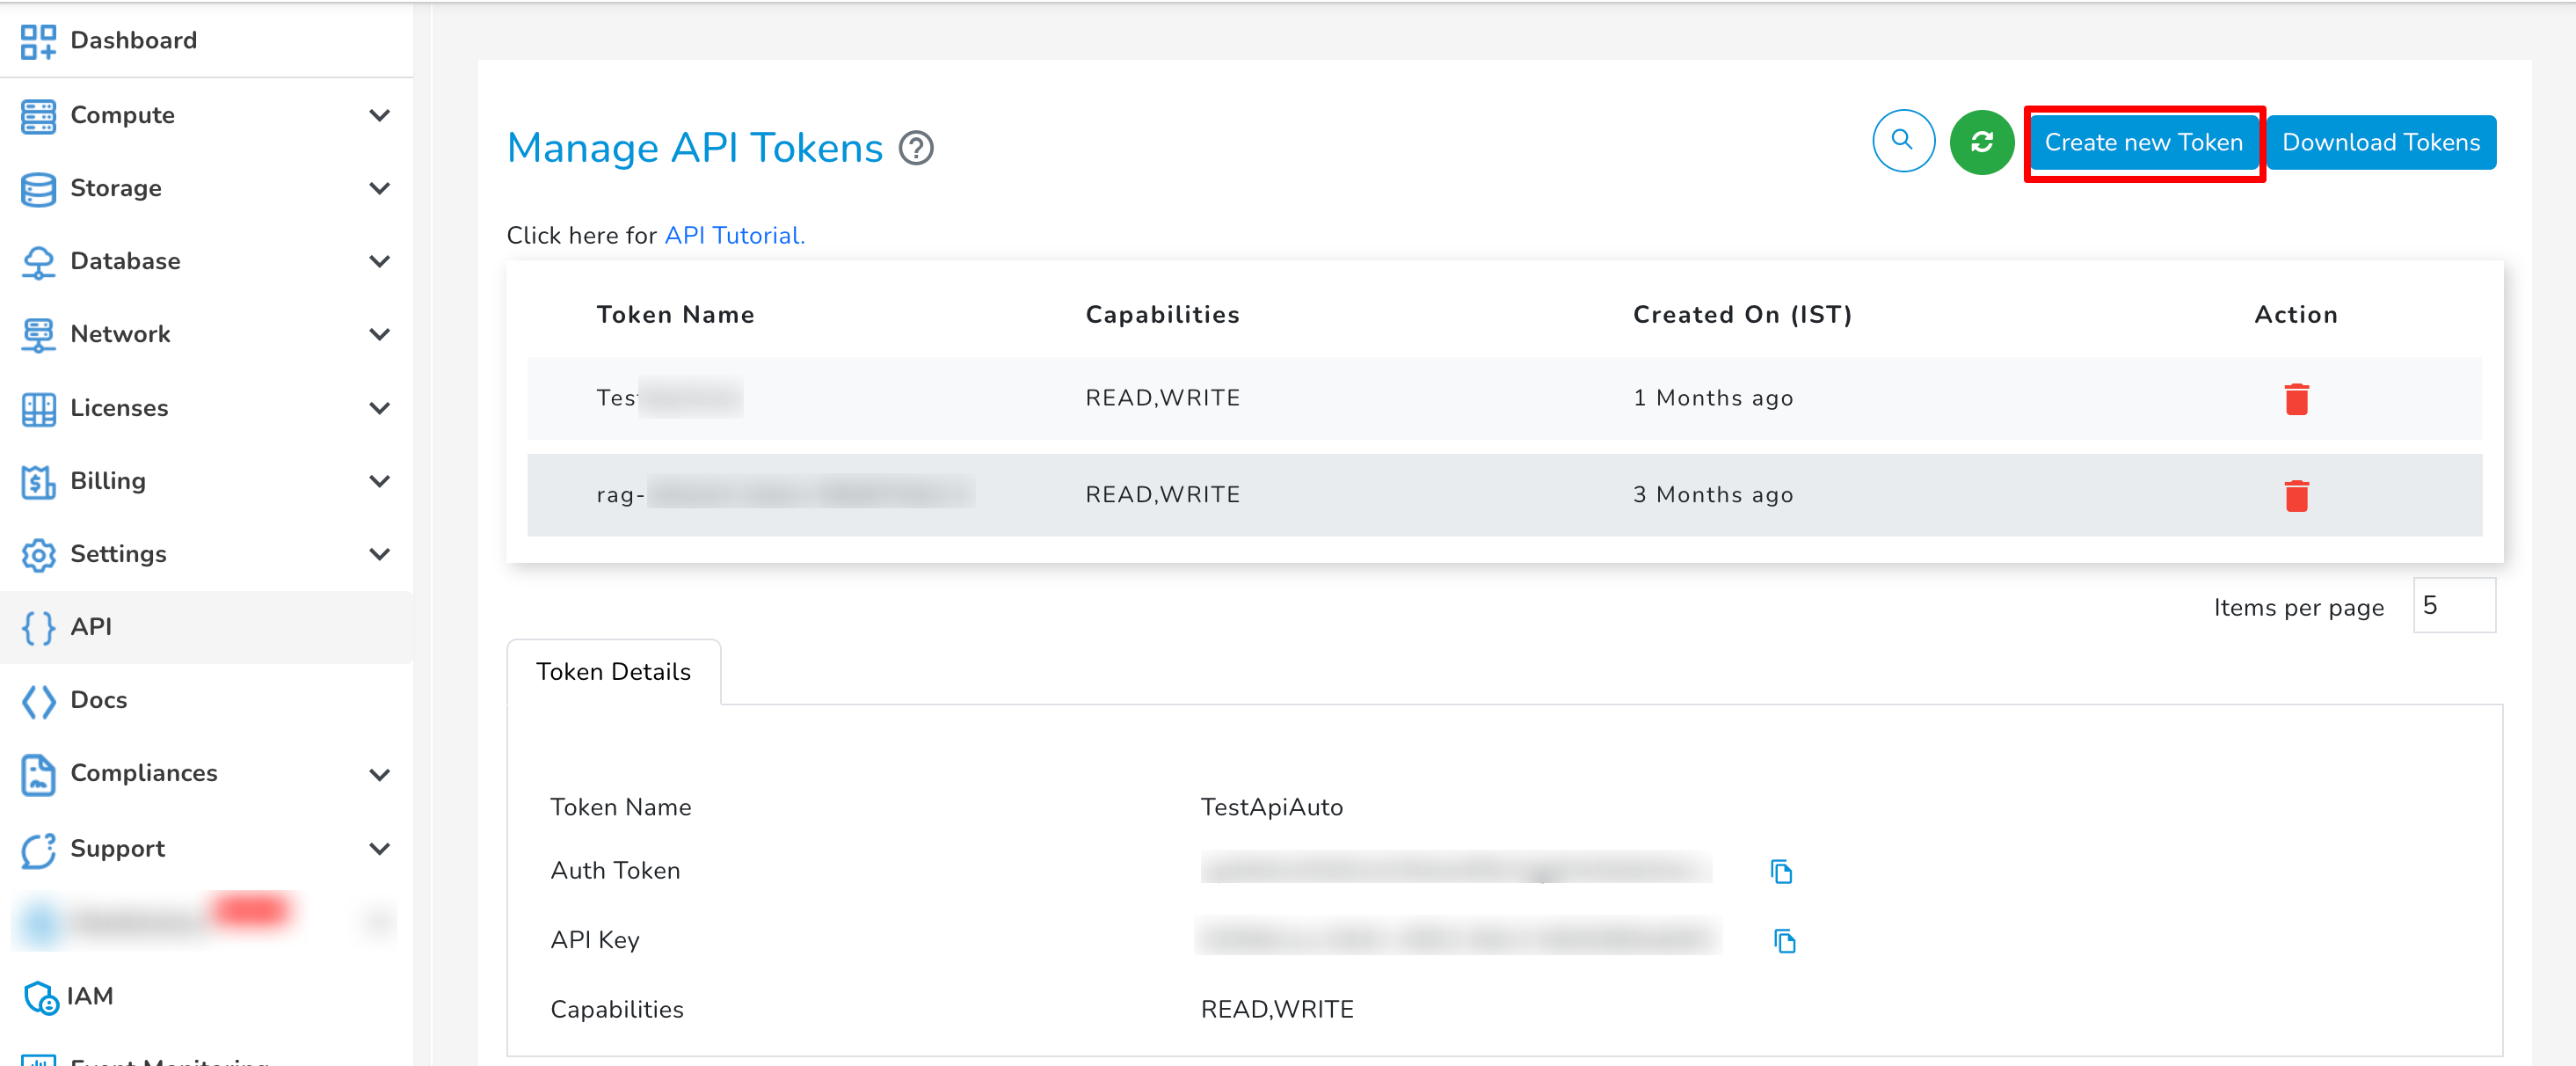Image resolution: width=2576 pixels, height=1066 pixels.
Task: Refresh the API tokens list
Action: (x=1981, y=142)
